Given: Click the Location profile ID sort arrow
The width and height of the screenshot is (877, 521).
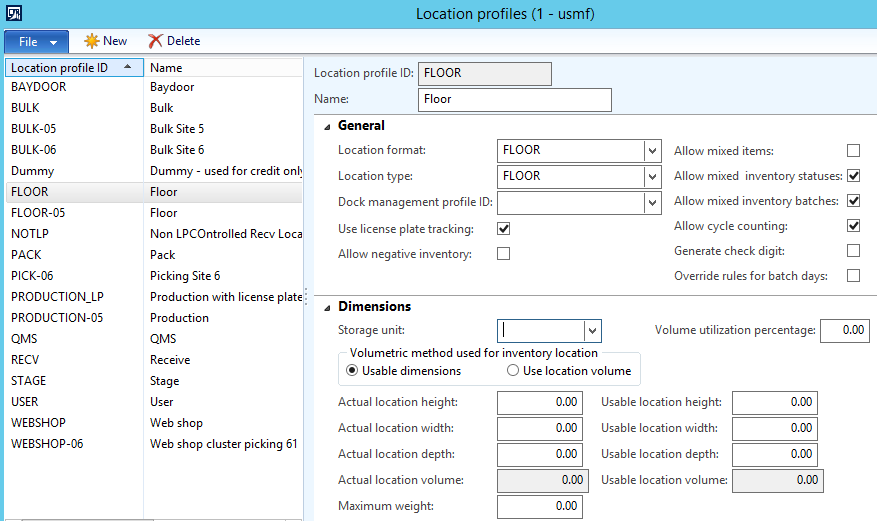Looking at the screenshot, I should [129, 68].
